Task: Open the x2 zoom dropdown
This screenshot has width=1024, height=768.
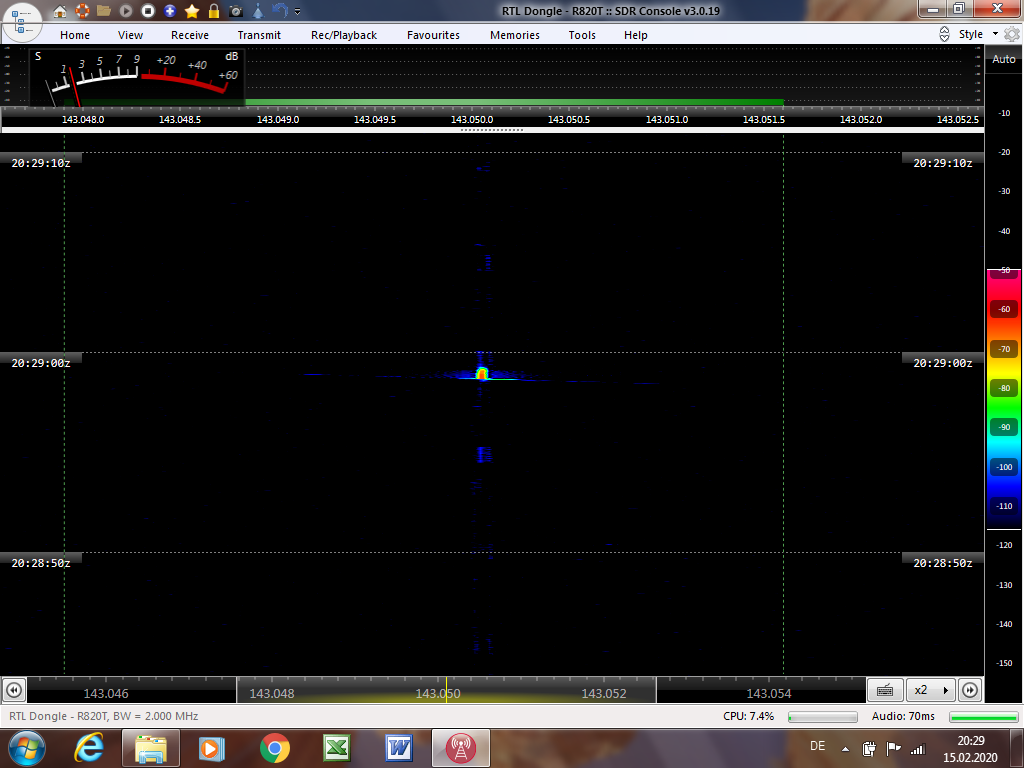Action: pyautogui.click(x=931, y=690)
